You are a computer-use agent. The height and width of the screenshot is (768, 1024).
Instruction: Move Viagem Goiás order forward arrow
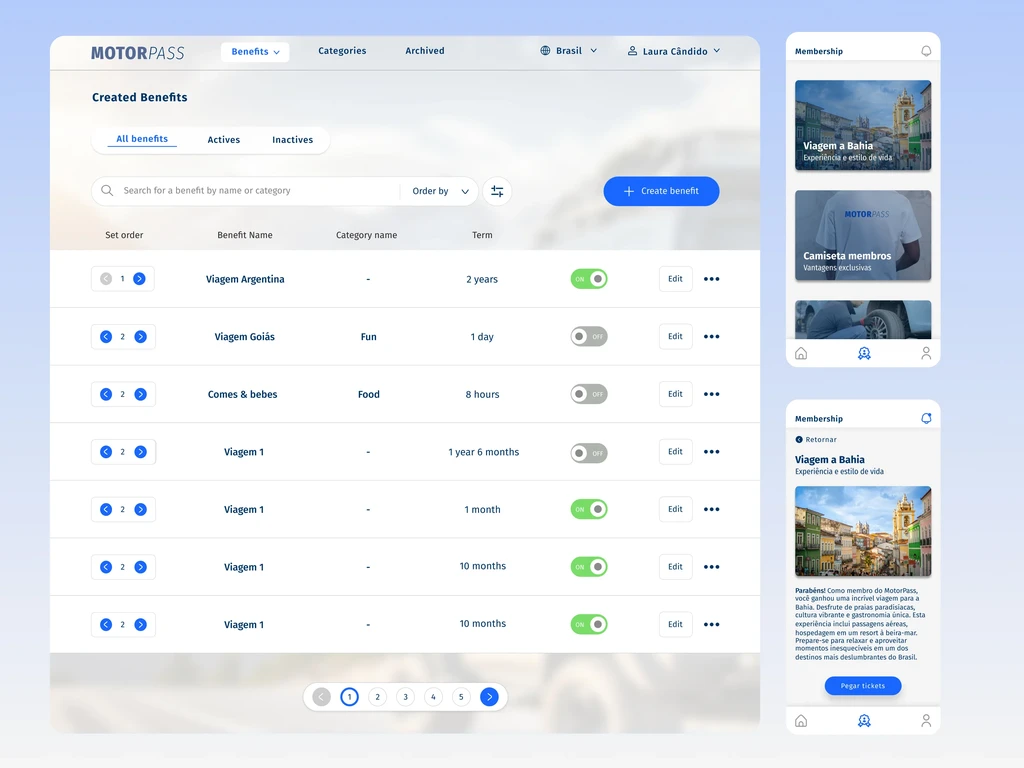(140, 336)
